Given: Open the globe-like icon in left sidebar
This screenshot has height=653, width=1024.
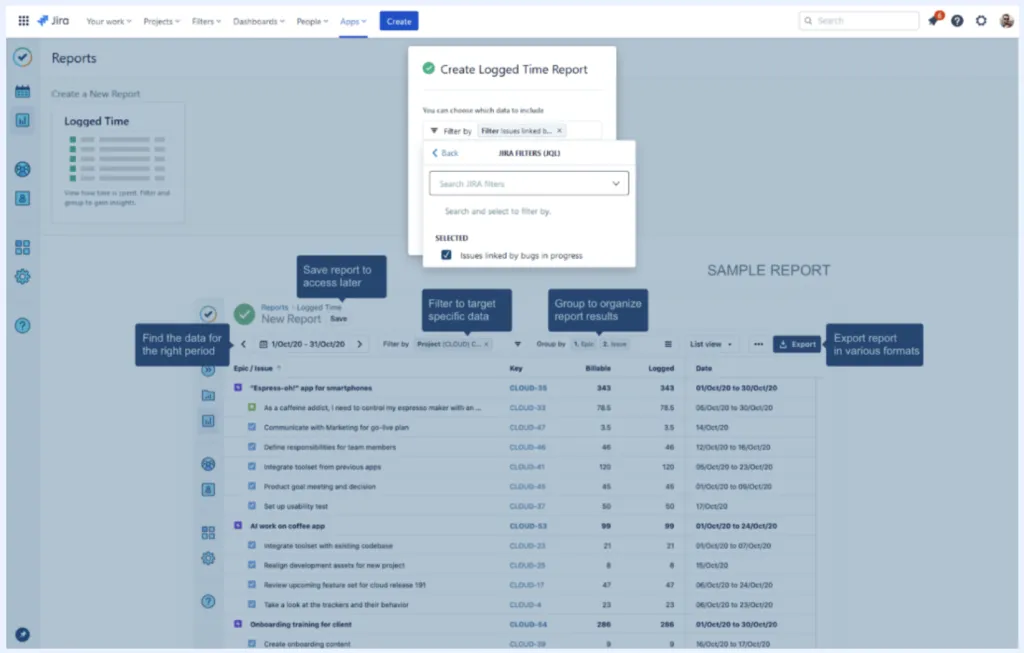Looking at the screenshot, I should [22, 169].
